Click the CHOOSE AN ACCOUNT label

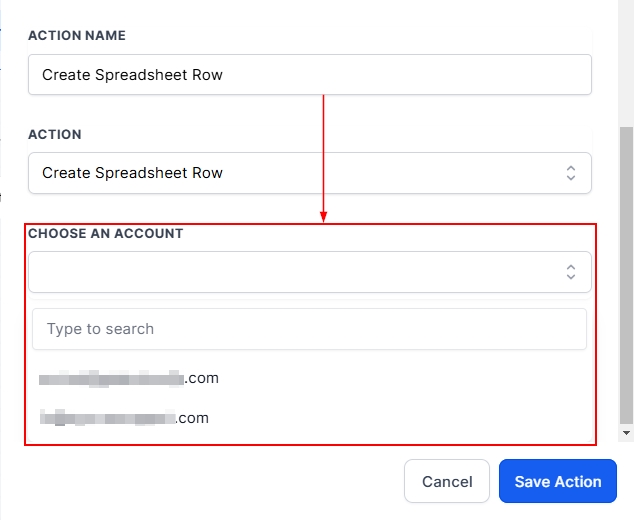(x=105, y=233)
